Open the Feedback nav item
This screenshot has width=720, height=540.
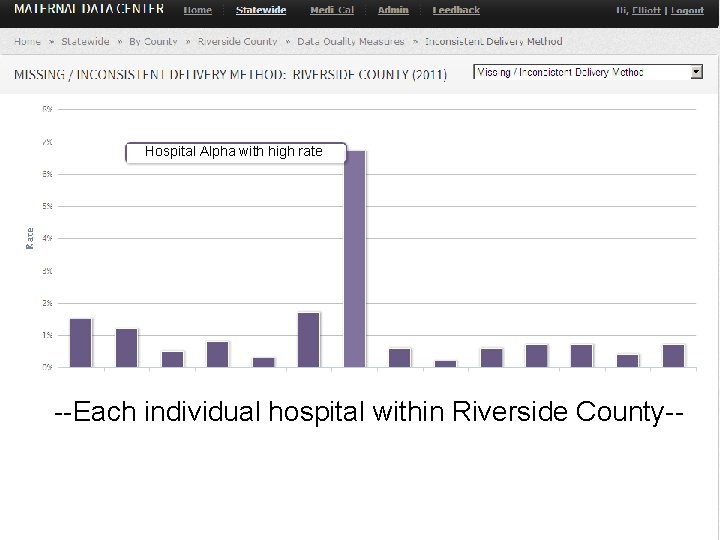click(456, 10)
